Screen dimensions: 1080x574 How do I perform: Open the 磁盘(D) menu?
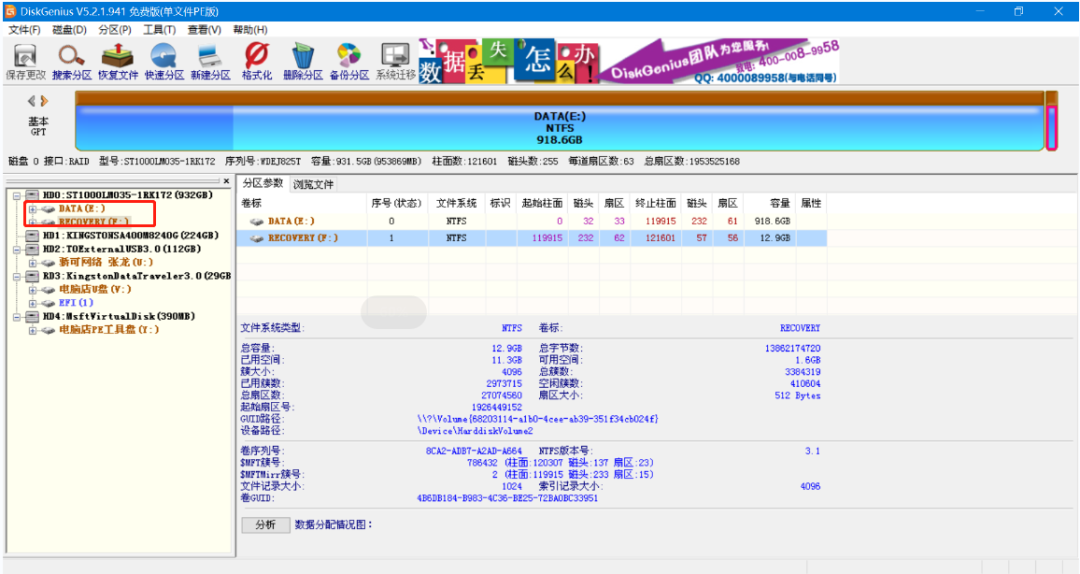click(70, 30)
